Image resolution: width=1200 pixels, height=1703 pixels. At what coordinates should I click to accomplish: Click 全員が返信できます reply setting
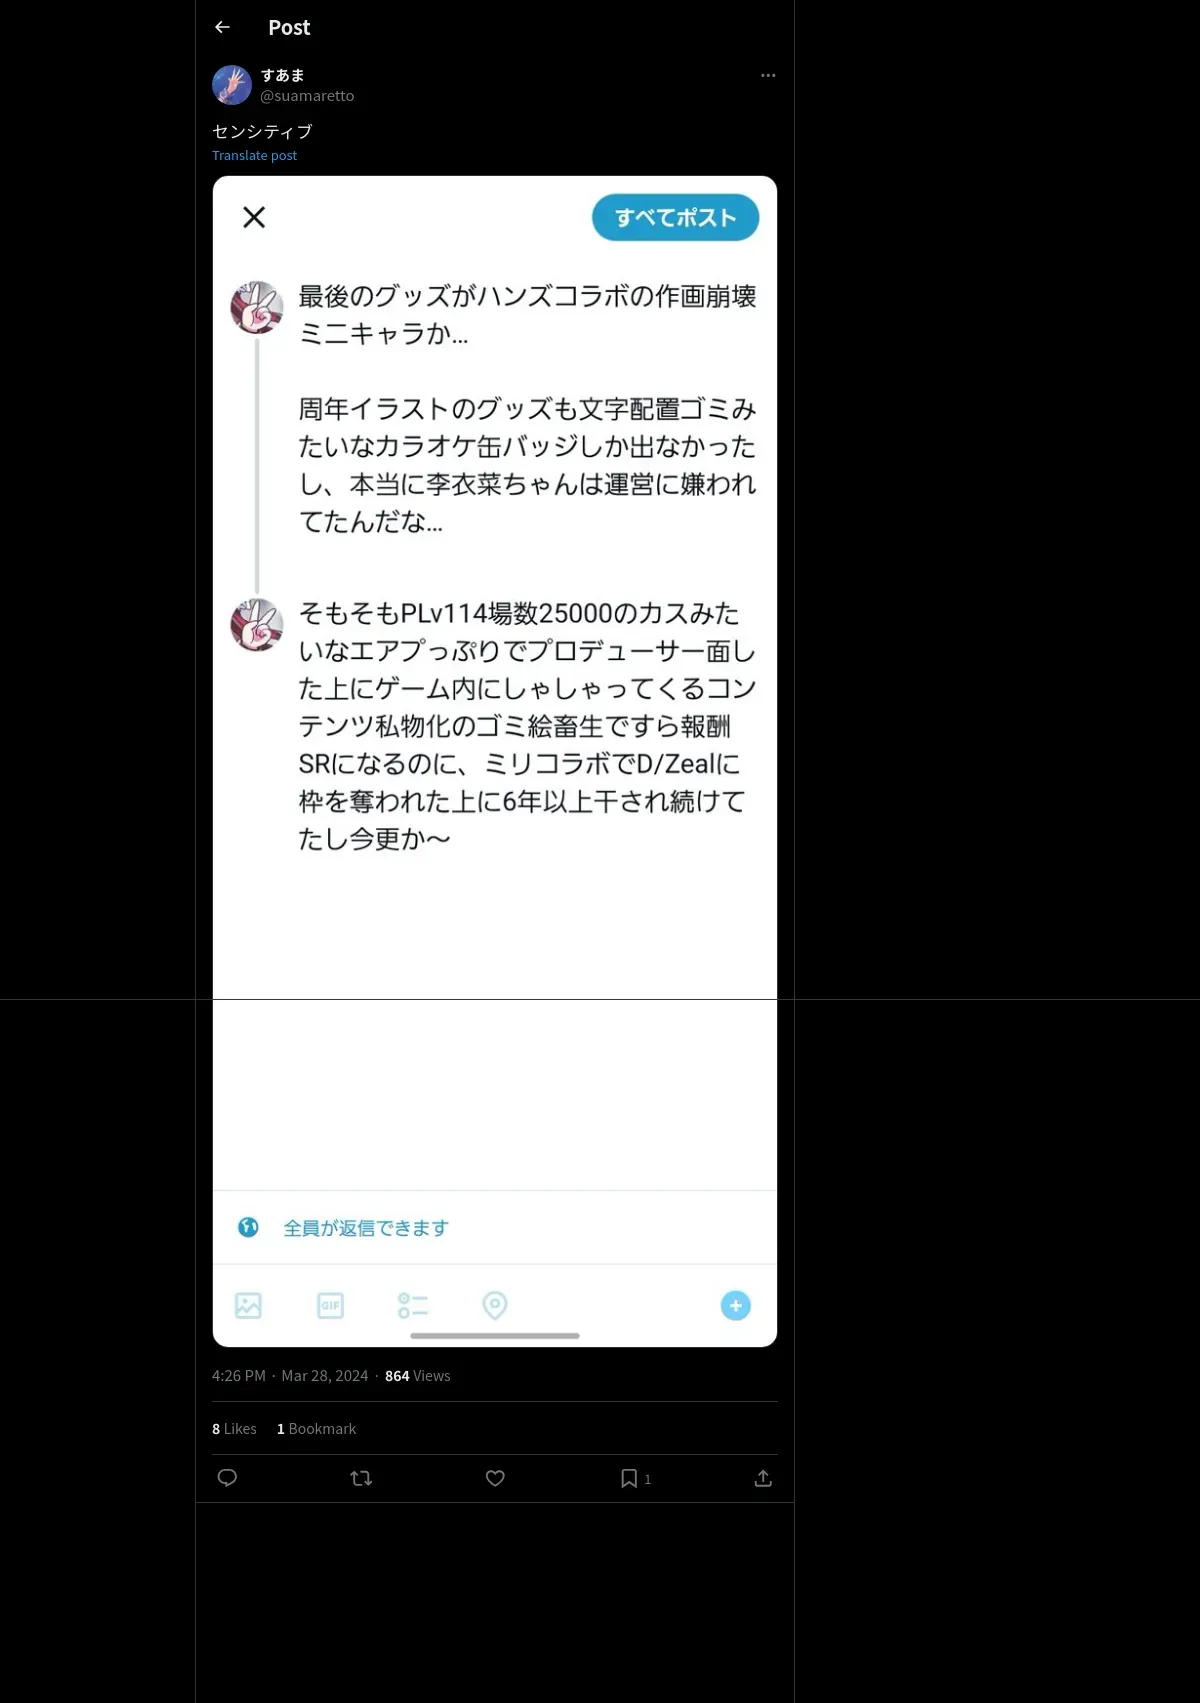click(x=366, y=1228)
